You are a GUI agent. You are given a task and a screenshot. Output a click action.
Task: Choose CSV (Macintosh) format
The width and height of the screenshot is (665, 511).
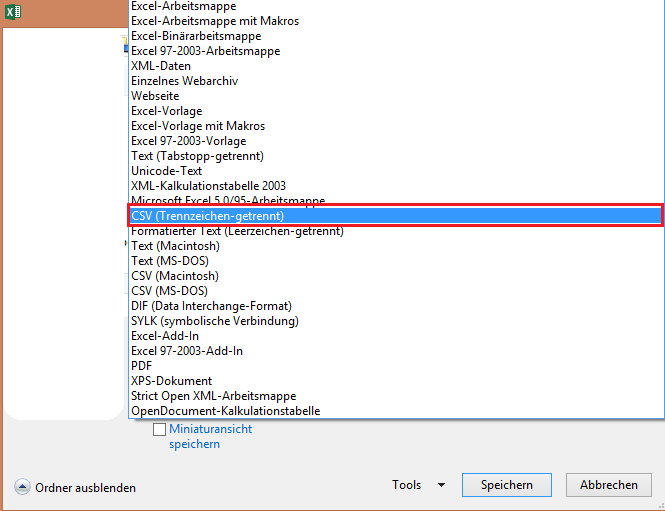tap(396, 276)
